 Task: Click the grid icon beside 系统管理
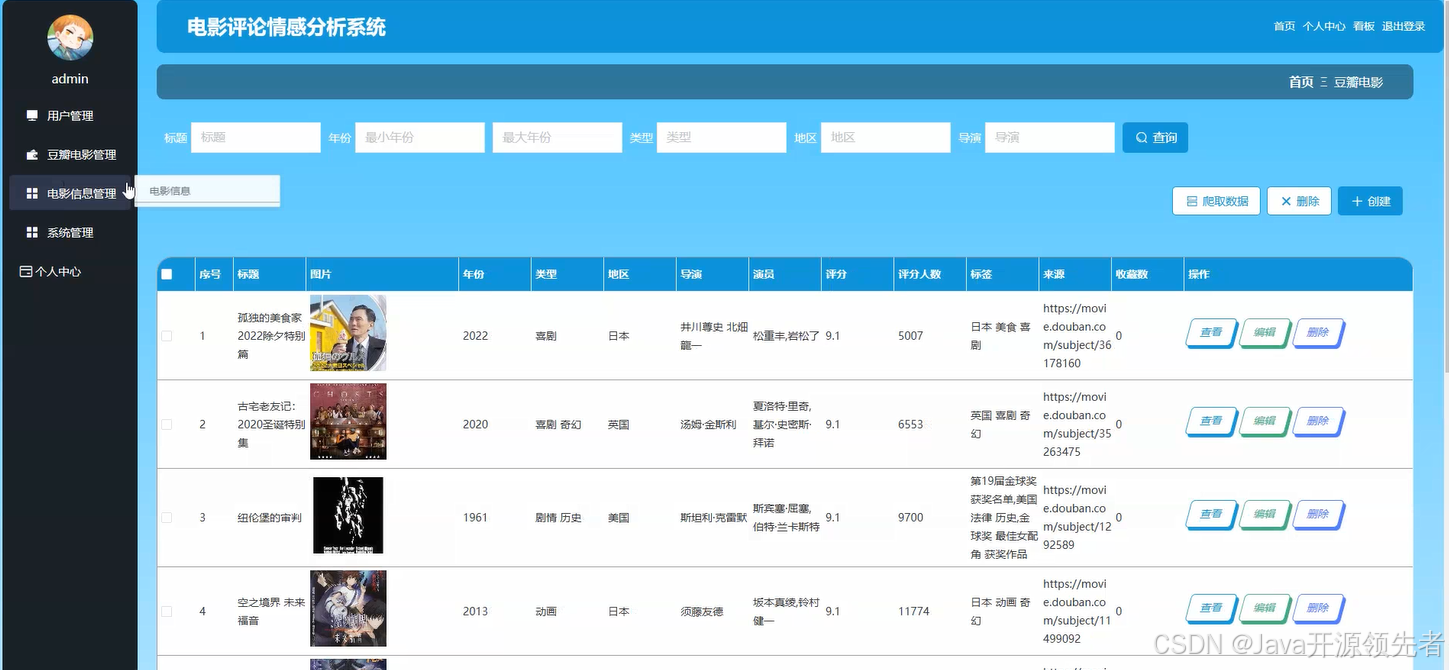(32, 232)
